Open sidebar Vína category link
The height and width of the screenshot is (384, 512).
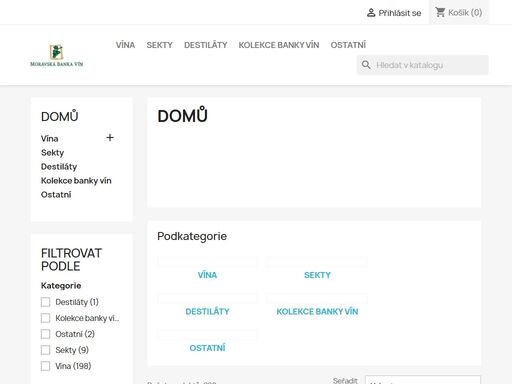[x=50, y=139]
